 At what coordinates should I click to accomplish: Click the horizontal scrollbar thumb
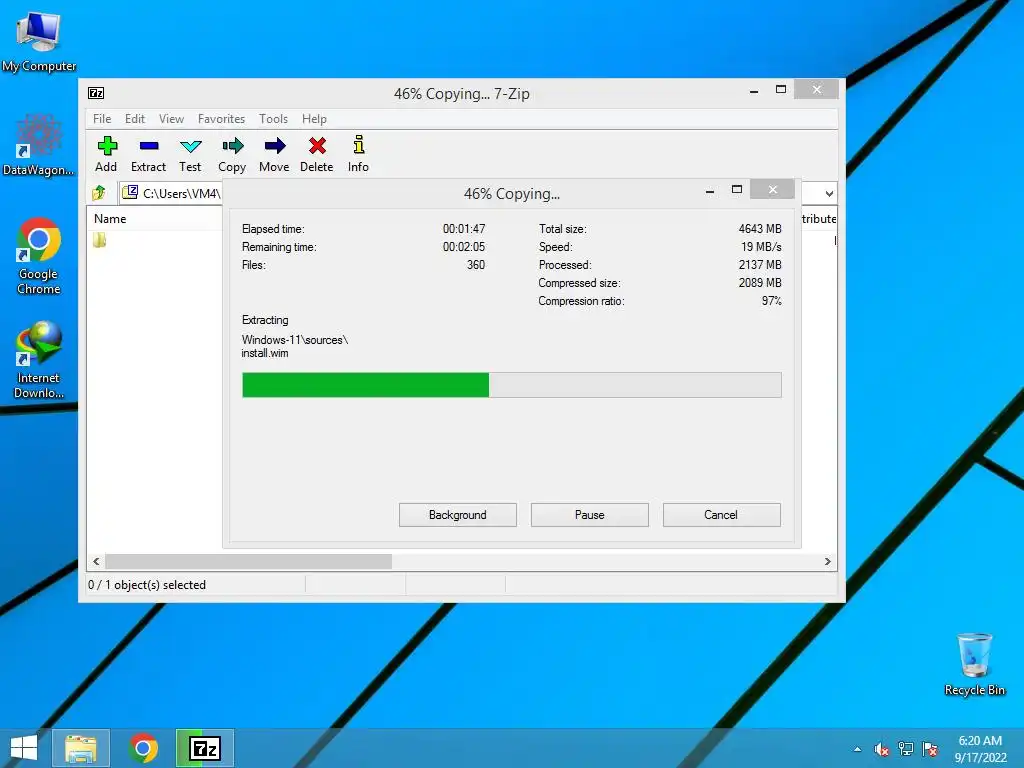(248, 562)
